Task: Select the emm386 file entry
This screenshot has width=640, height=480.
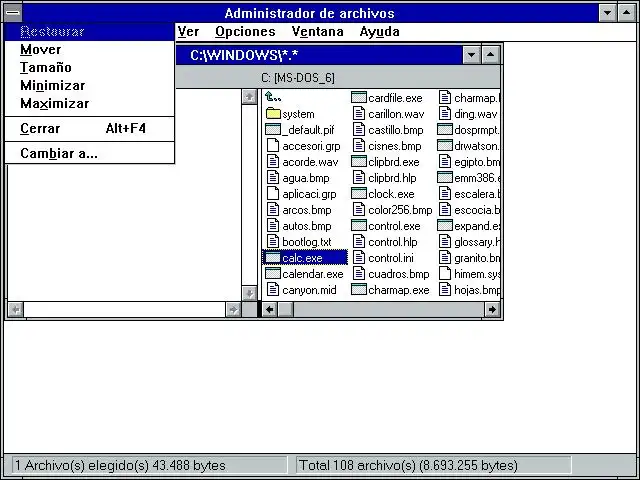Action: pos(469,178)
